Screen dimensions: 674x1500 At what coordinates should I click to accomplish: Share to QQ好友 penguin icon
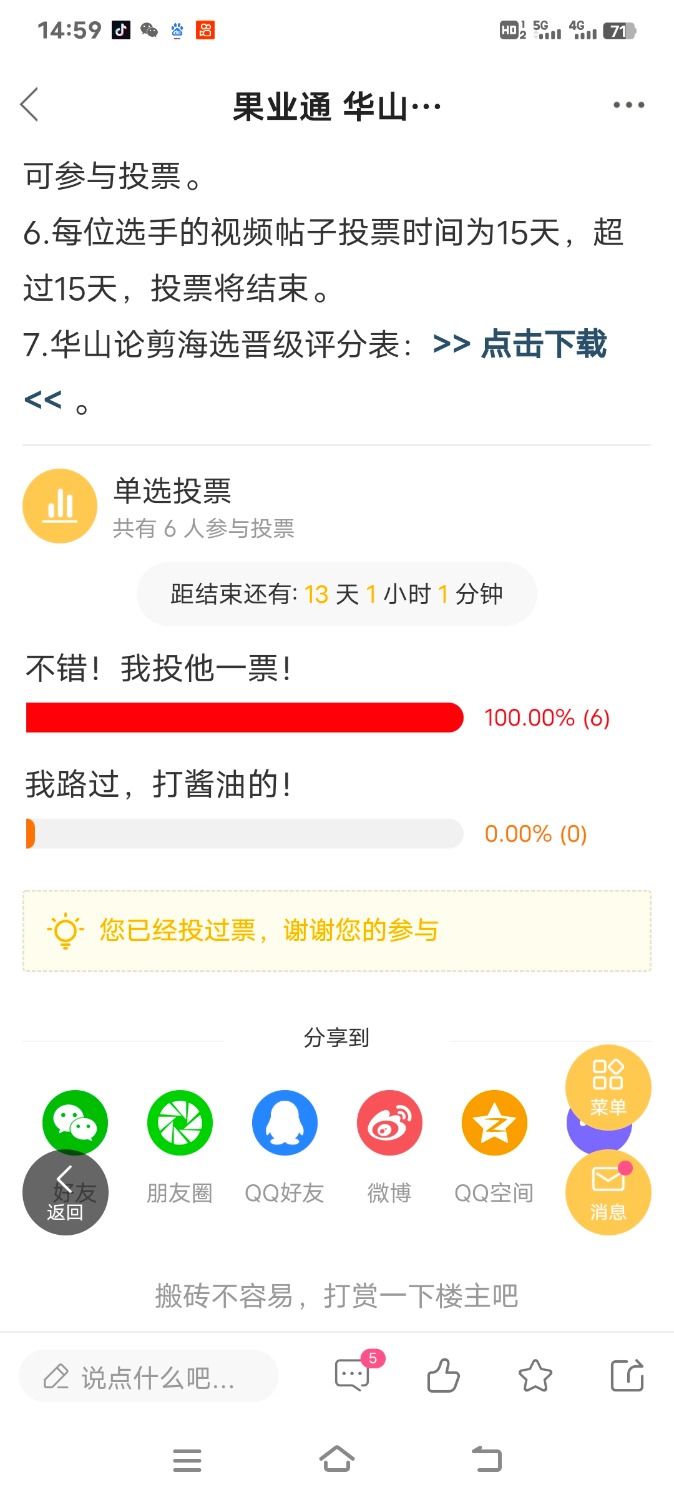coord(285,1122)
